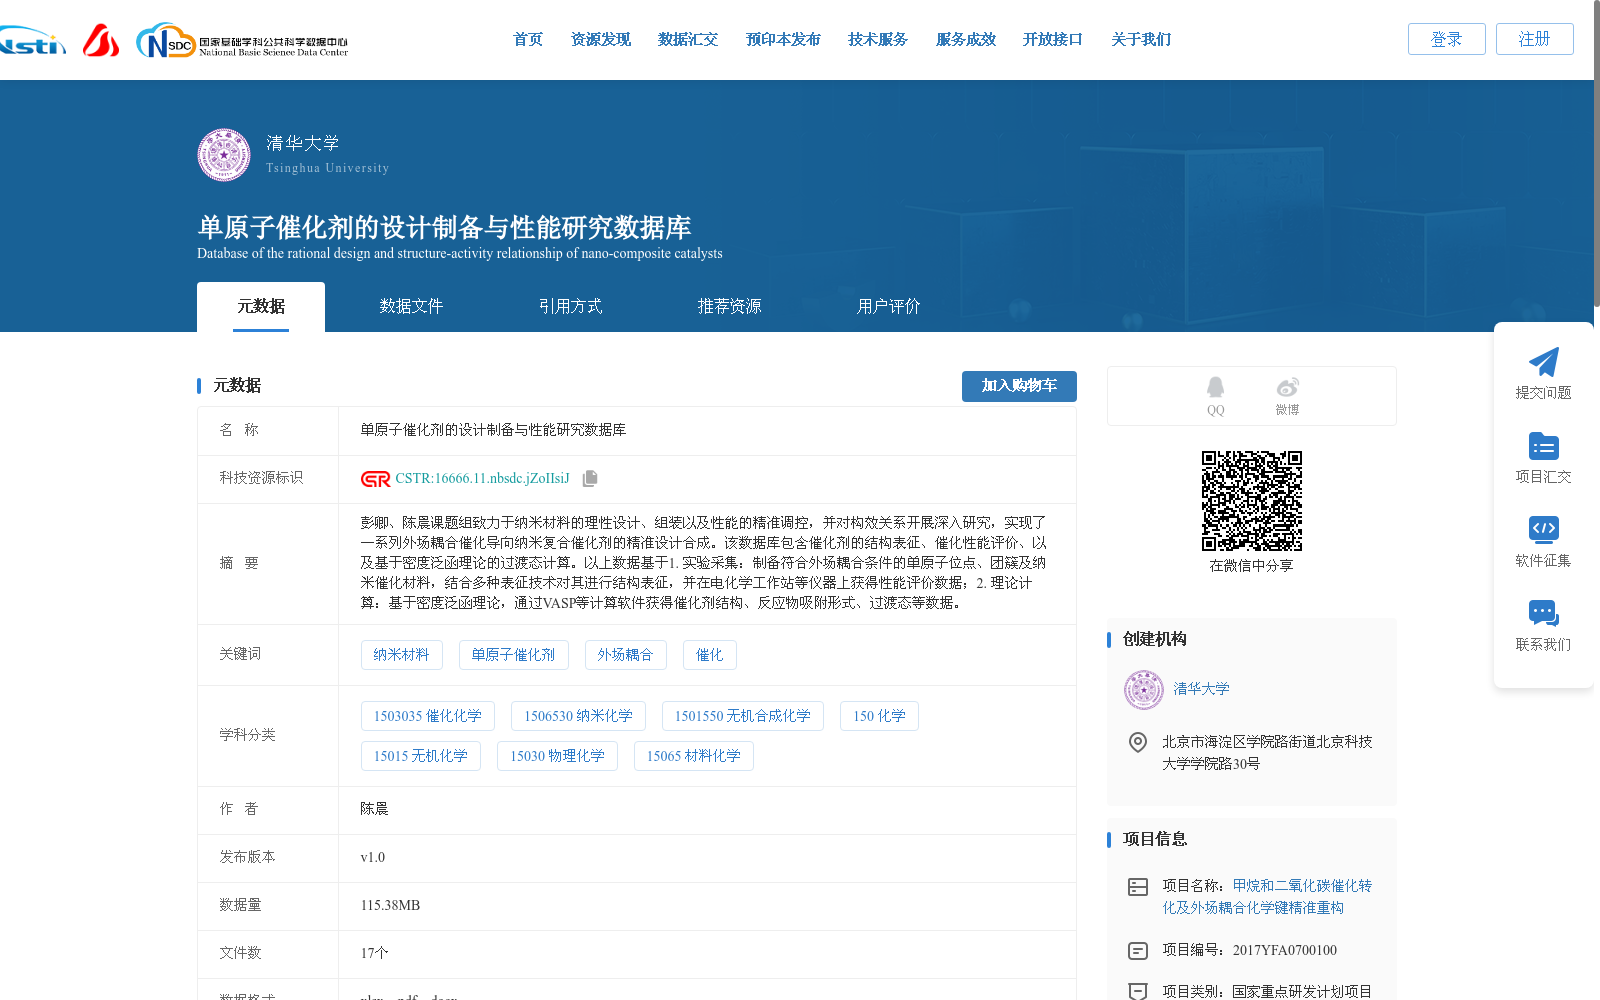Open 关于我们 navigation item
Image resolution: width=1600 pixels, height=1000 pixels.
[1141, 40]
